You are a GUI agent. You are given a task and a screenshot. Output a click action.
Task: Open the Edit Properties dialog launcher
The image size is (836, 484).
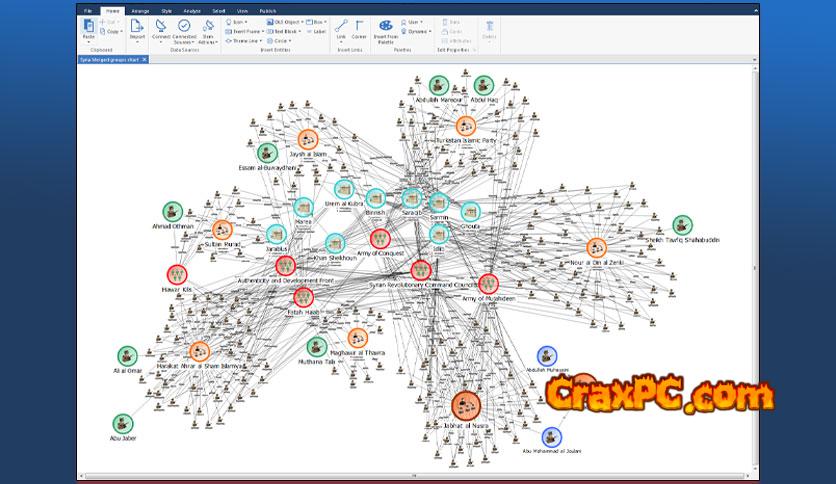click(474, 50)
